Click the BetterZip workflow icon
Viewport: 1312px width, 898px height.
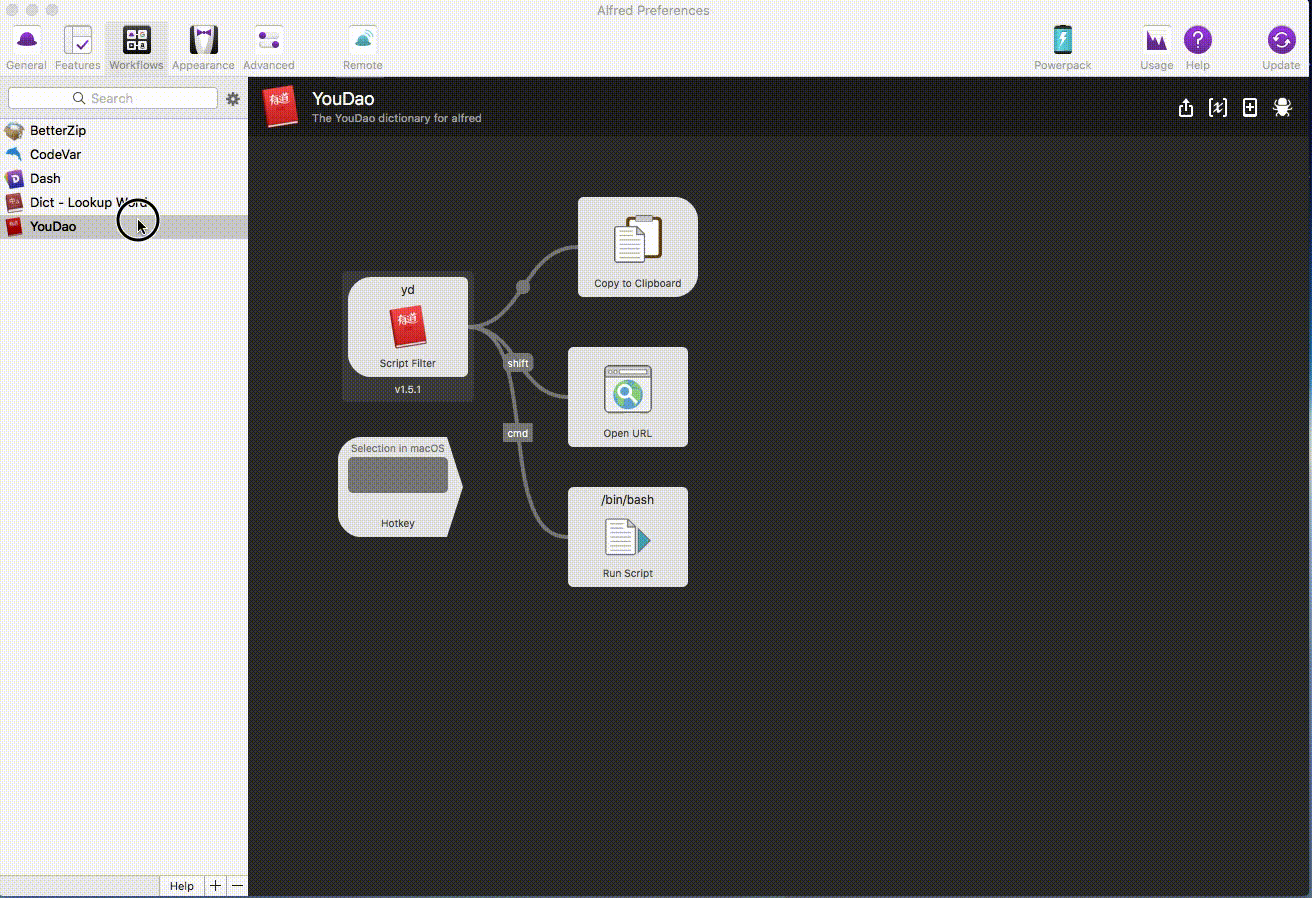14,131
